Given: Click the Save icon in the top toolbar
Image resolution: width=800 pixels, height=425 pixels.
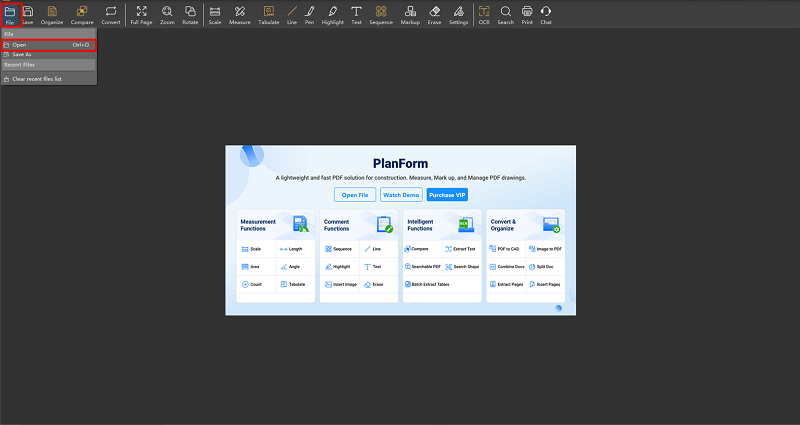Looking at the screenshot, I should pyautogui.click(x=28, y=15).
